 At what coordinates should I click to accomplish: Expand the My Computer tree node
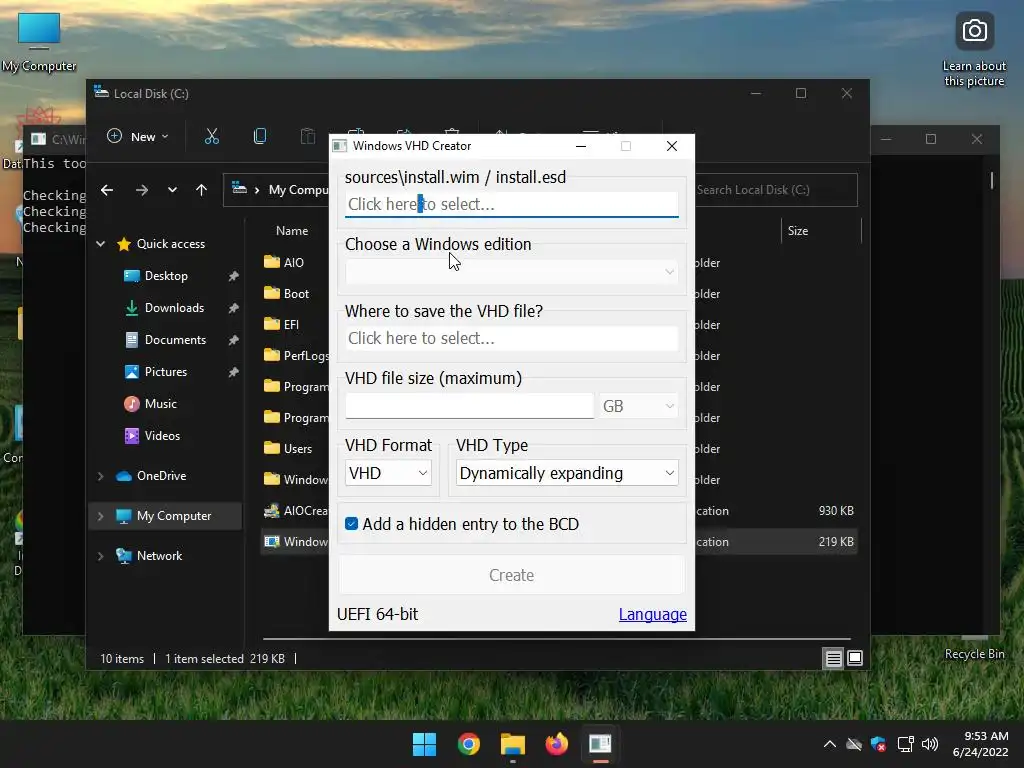[101, 516]
